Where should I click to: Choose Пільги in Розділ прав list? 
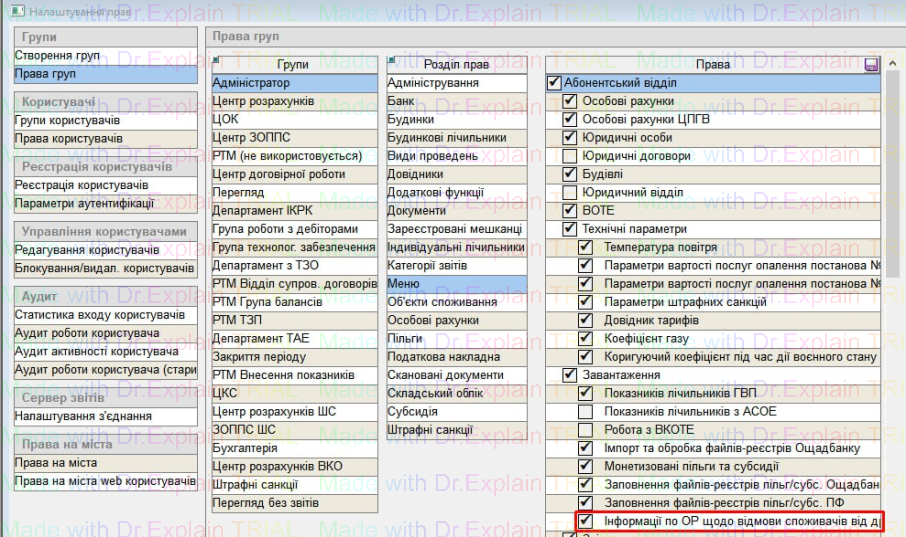(406, 339)
